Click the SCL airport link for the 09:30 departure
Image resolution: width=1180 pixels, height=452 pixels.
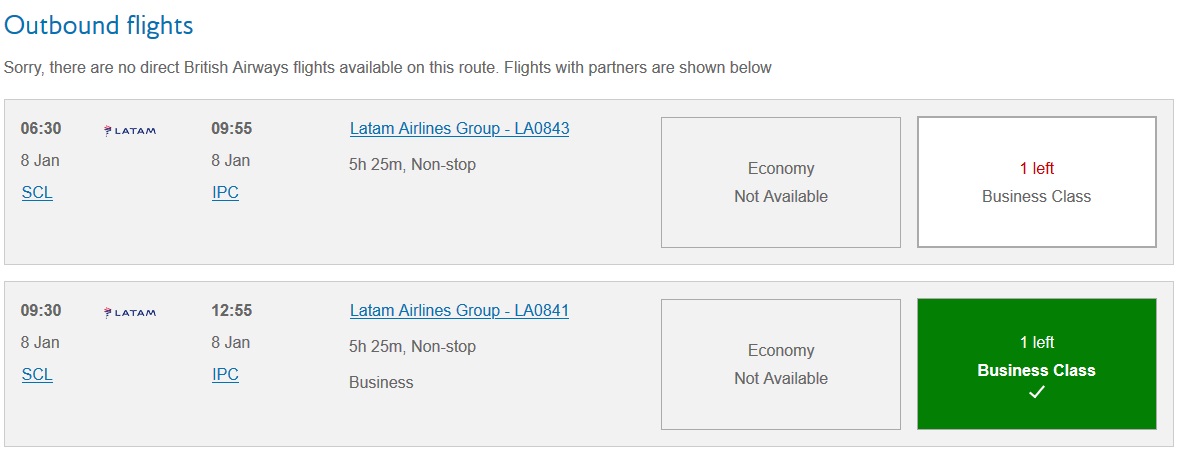click(37, 375)
